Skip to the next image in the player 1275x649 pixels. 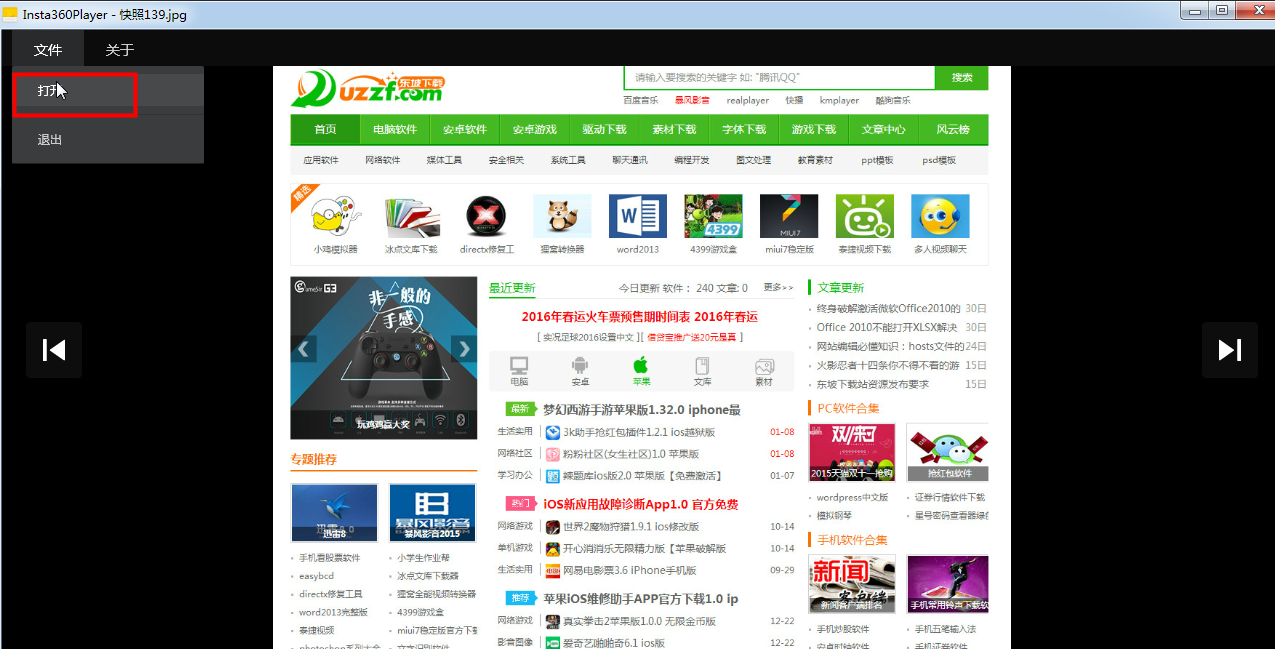click(1229, 349)
